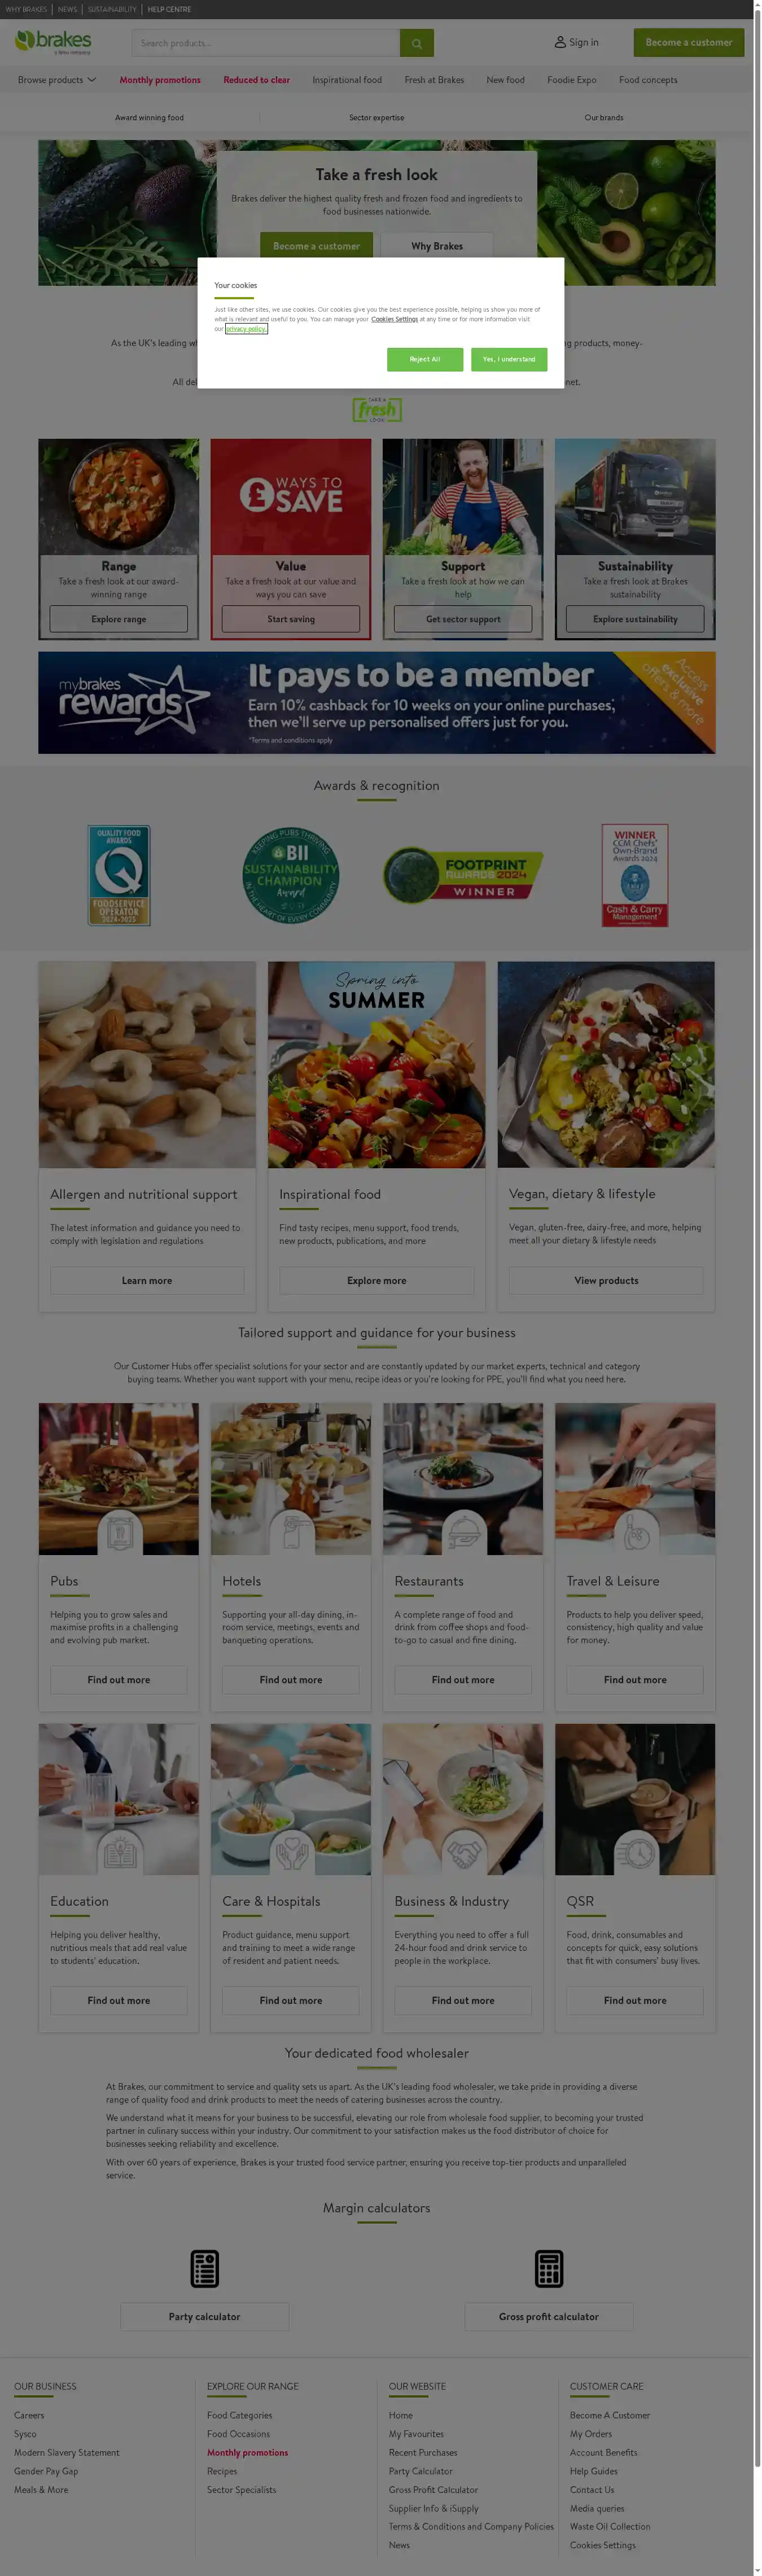The height and width of the screenshot is (2576, 762).
Task: Select the Footprint Awards 2024 Winner badge
Action: pos(463,875)
